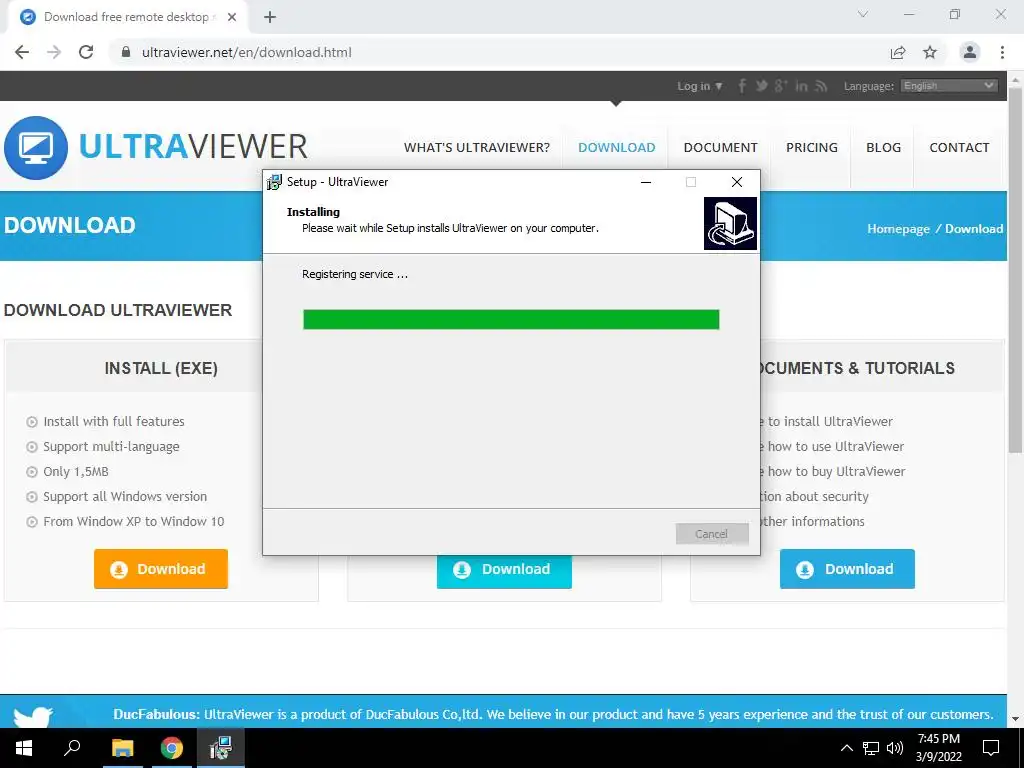Open the notification center icon
Image resolution: width=1024 pixels, height=768 pixels.
pyautogui.click(x=991, y=748)
